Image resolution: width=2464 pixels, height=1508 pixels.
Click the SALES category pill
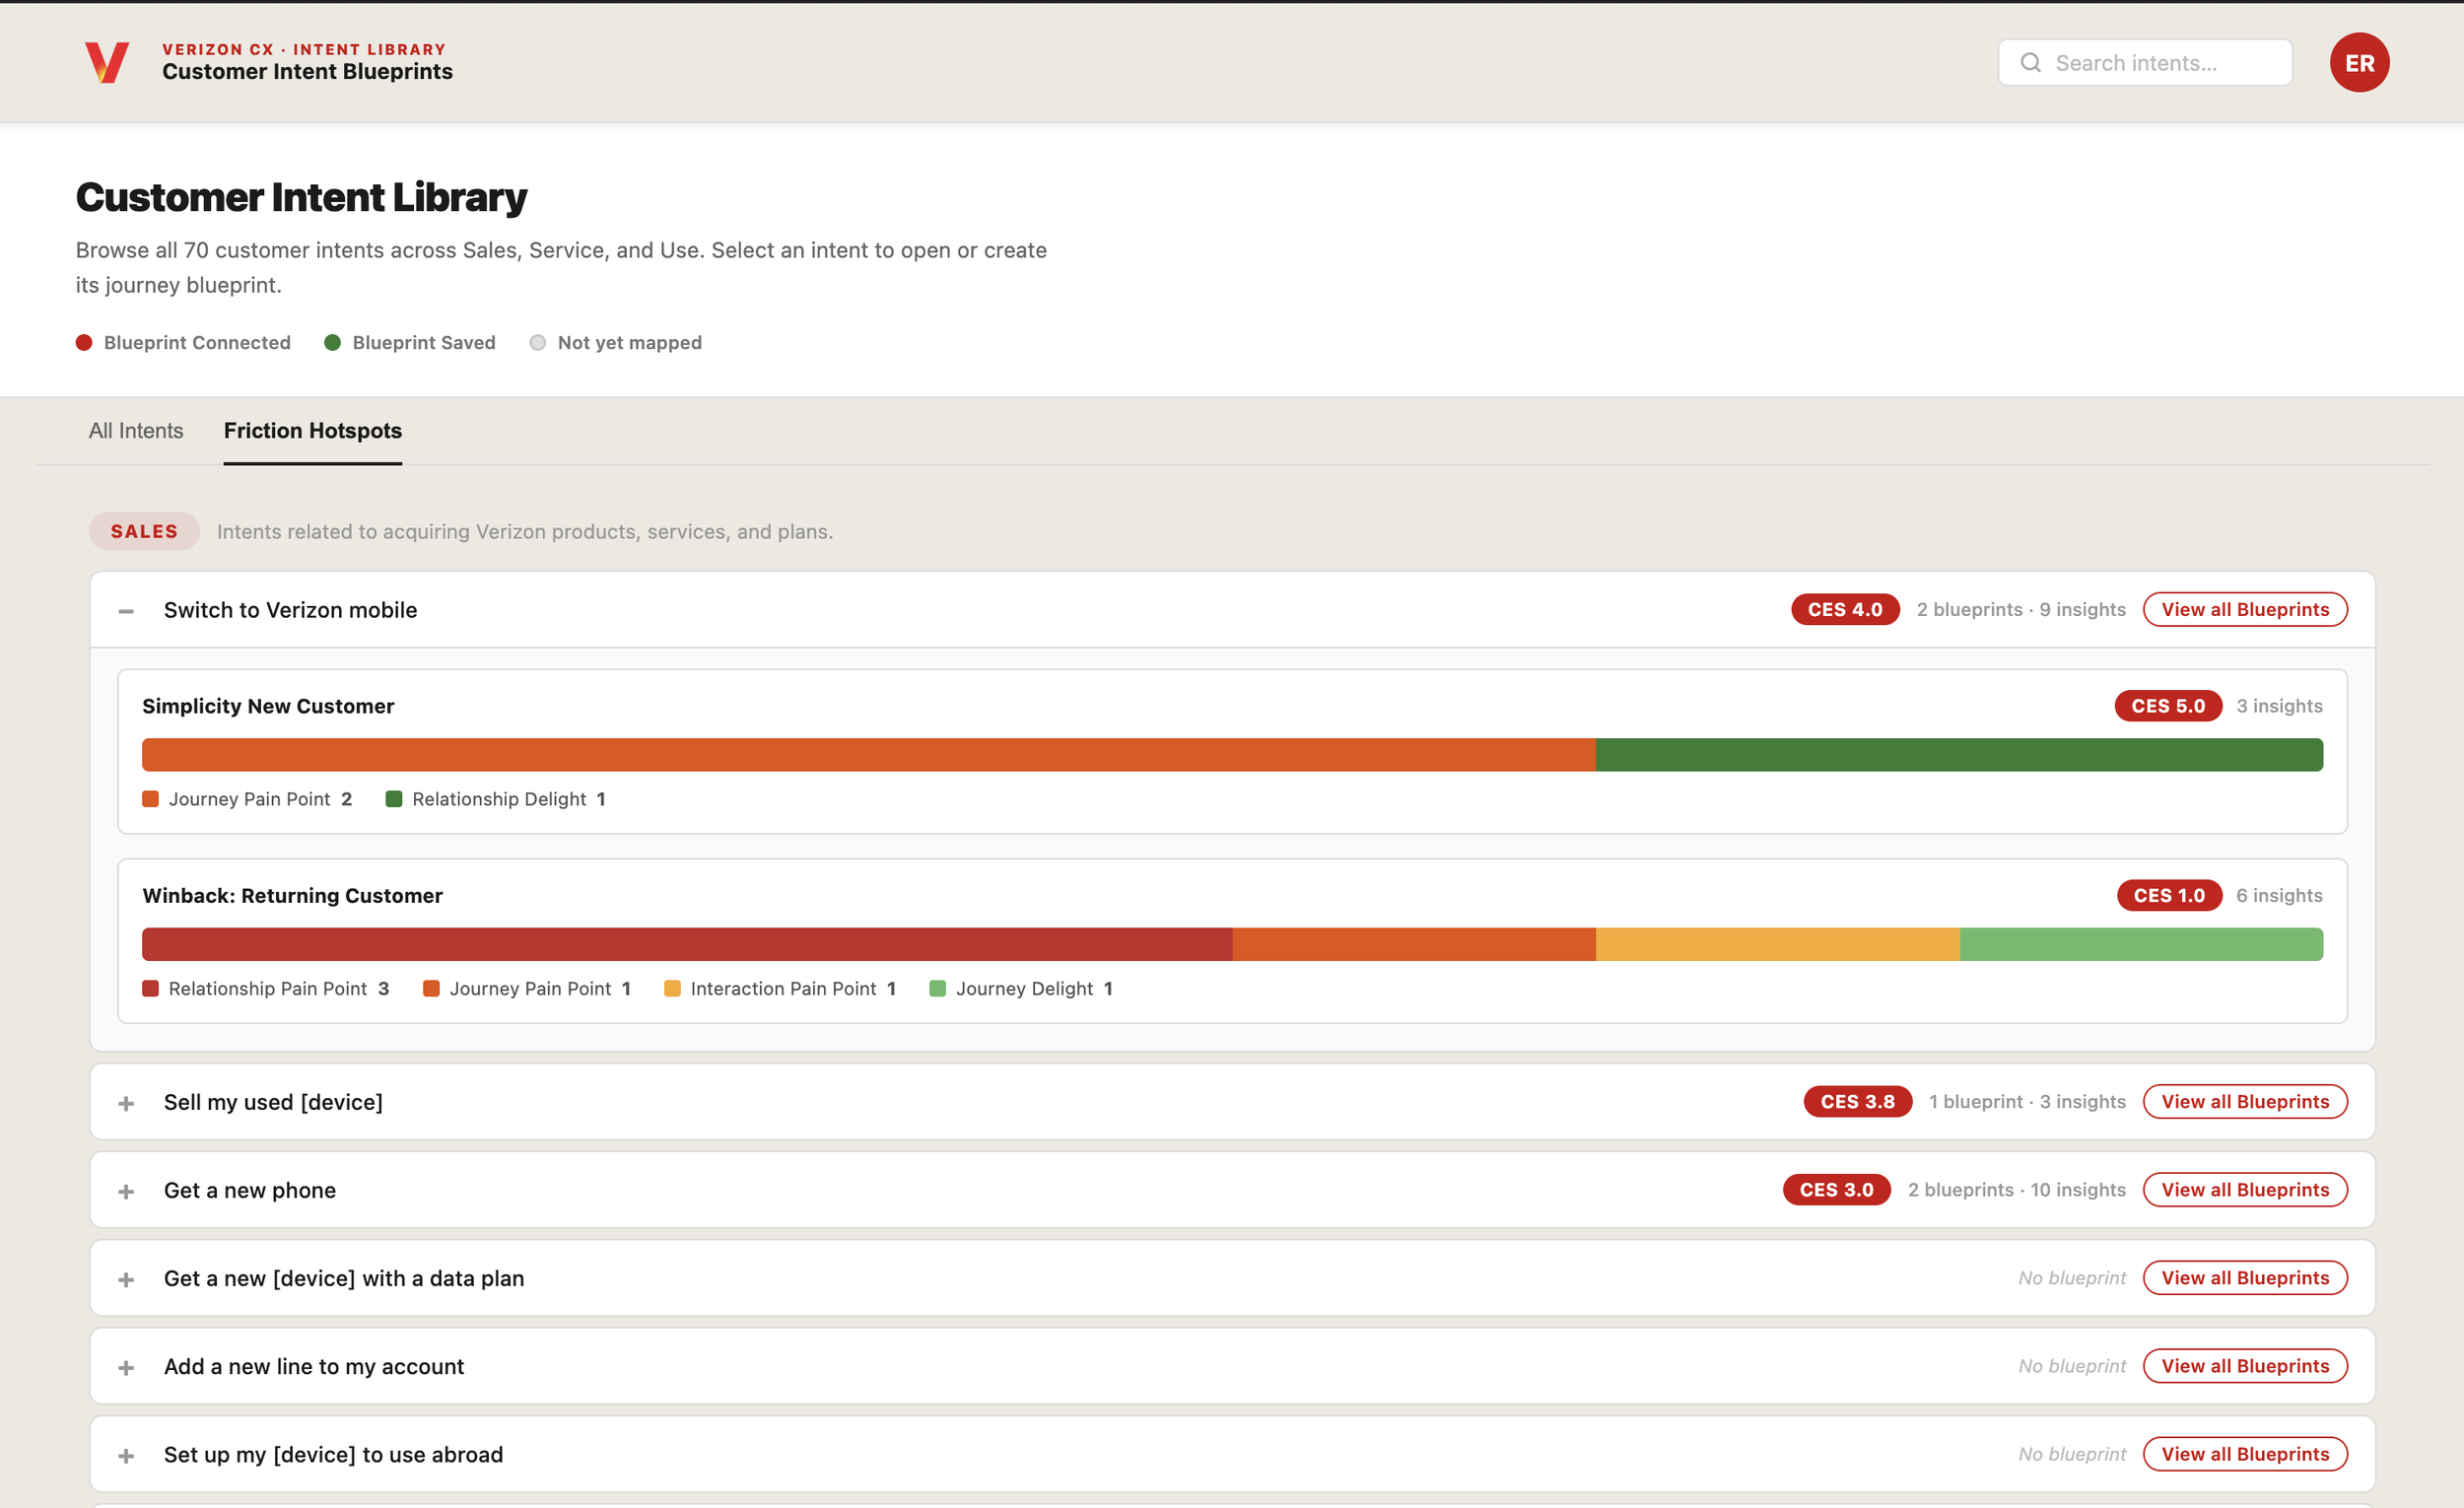144,532
